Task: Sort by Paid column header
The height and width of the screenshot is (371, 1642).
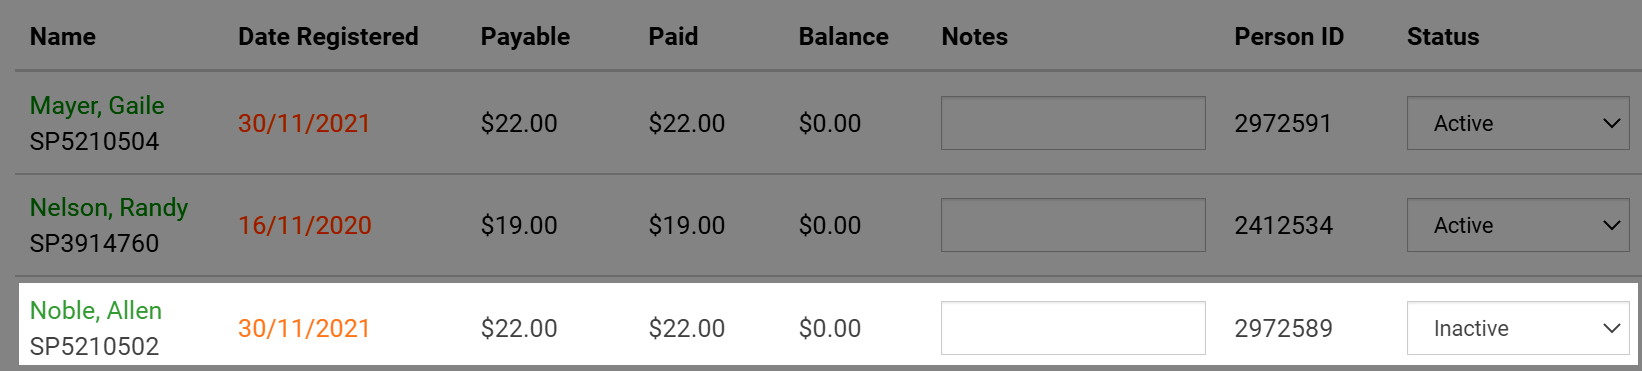Action: (x=673, y=37)
